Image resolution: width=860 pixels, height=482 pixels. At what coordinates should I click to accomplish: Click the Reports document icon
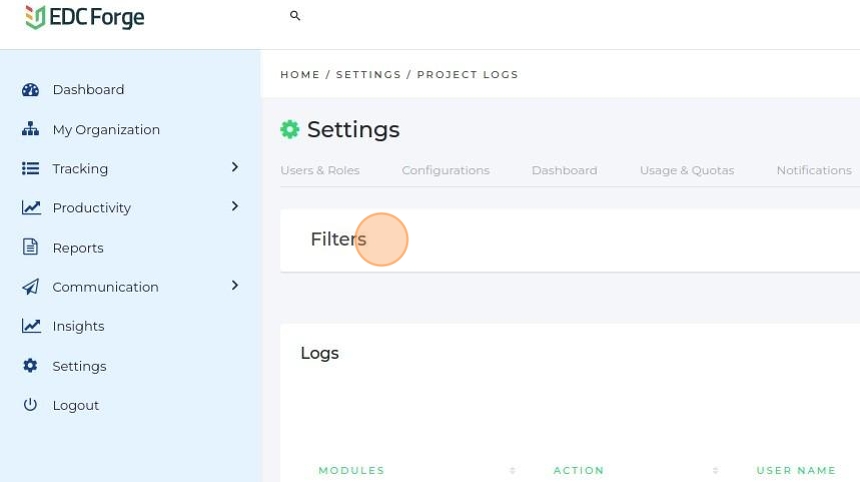[31, 247]
